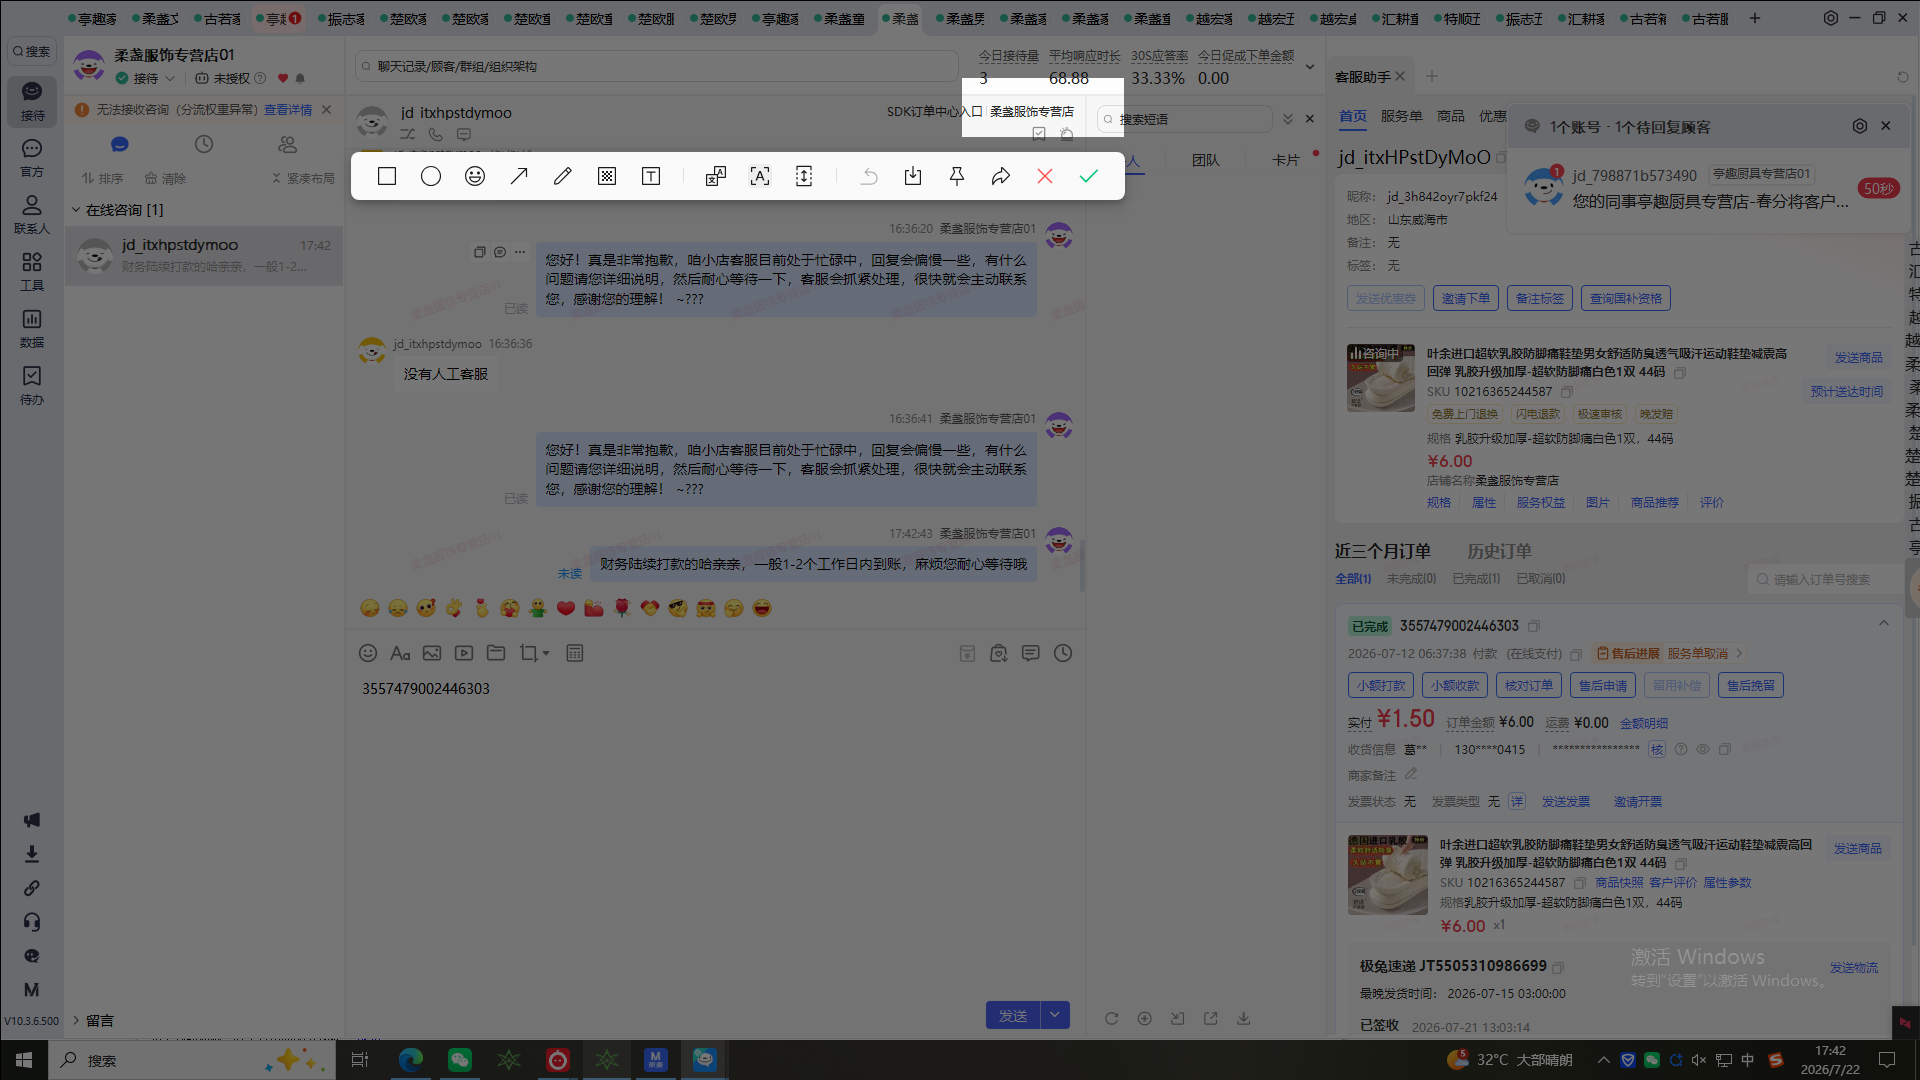
Task: Open the 查看详情 link in warning banner
Action: coord(288,110)
